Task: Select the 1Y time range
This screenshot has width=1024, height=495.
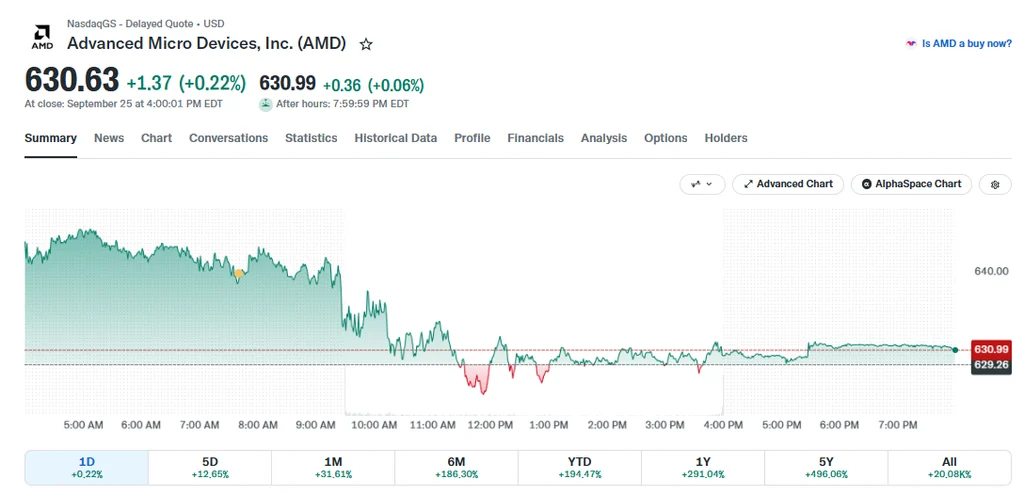Action: (703, 468)
